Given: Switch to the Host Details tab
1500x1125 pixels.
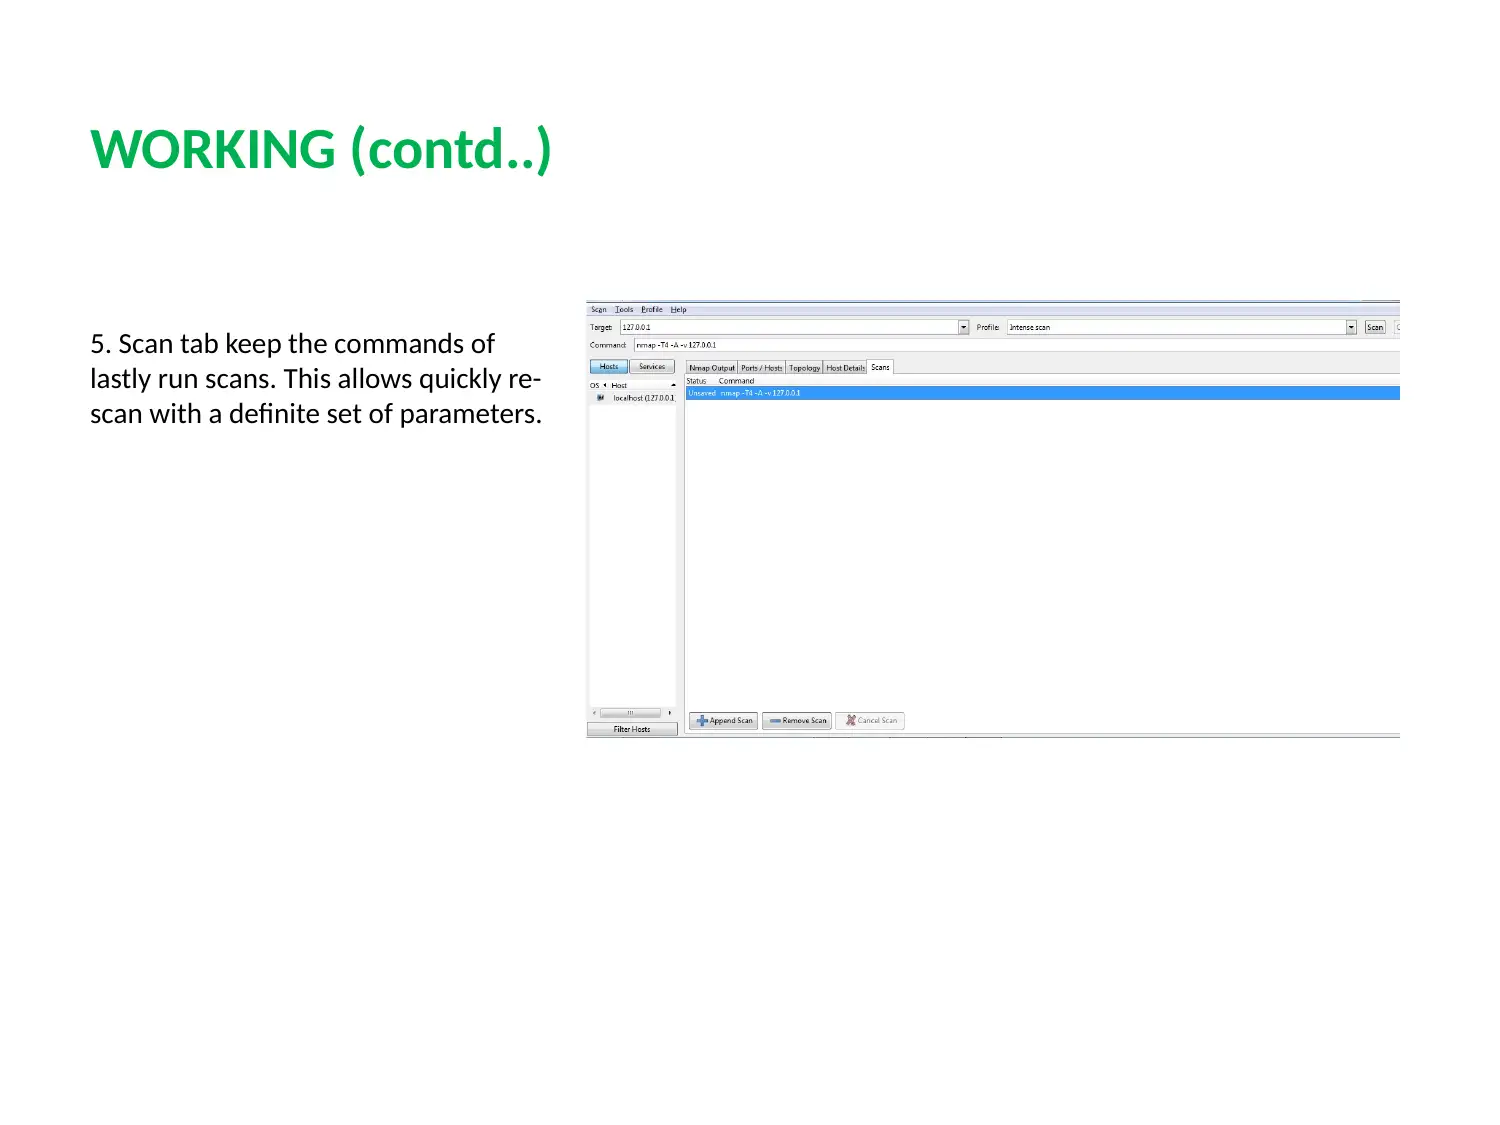Looking at the screenshot, I should (845, 368).
